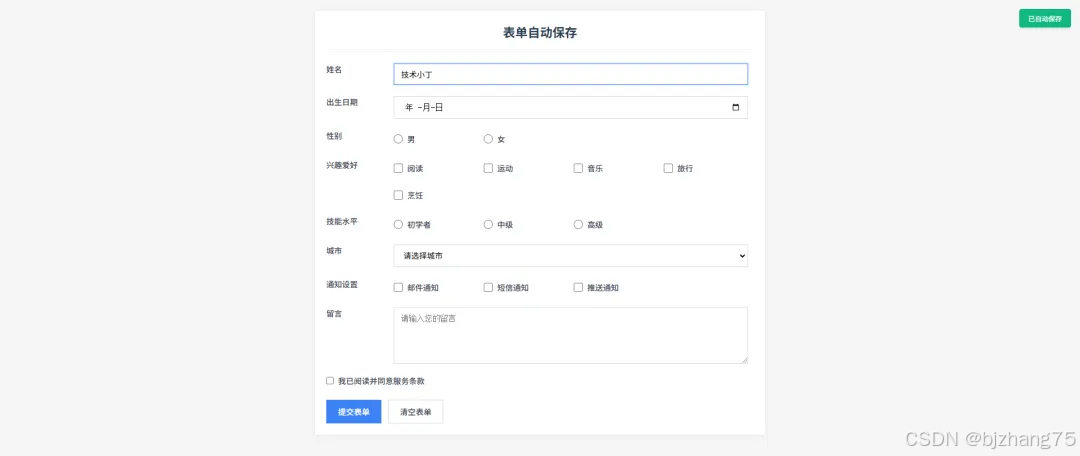Click the 技能水平 field label
The image size is (1080, 456).
[342, 222]
